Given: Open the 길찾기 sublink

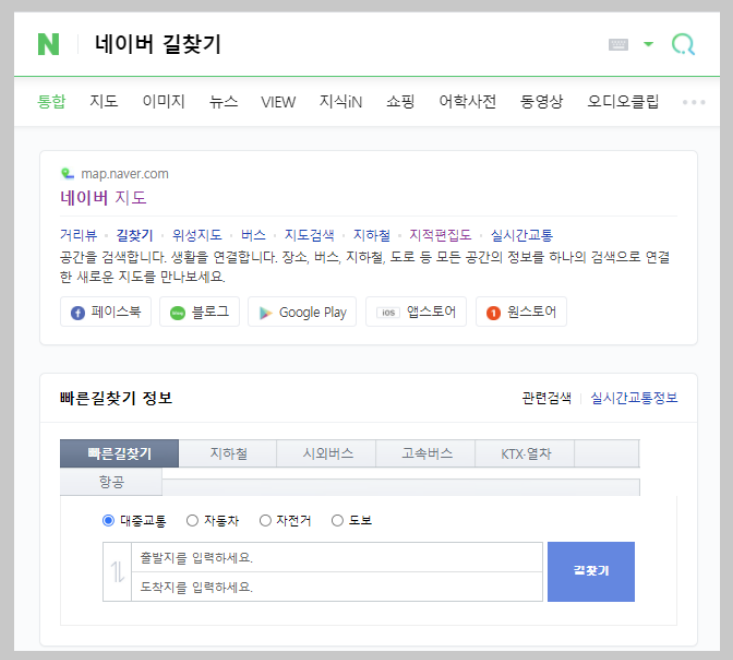Looking at the screenshot, I should tap(135, 235).
